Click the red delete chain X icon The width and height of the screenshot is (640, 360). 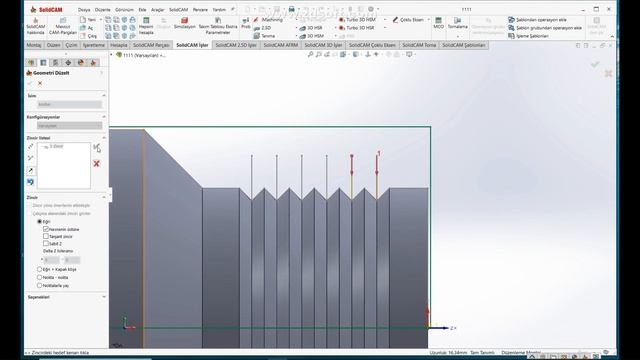96,164
